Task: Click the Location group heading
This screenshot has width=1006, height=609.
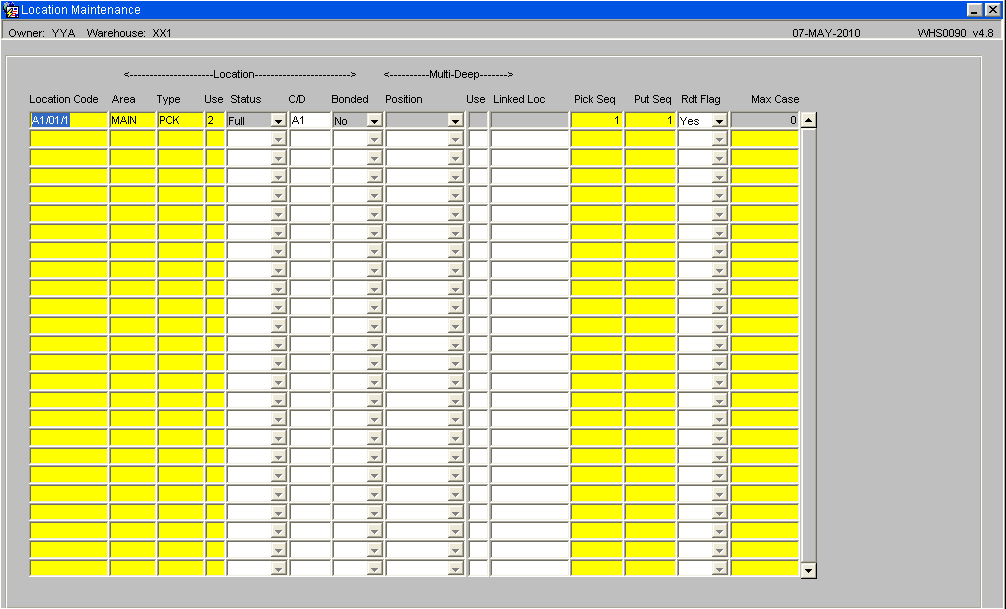Action: [240, 74]
